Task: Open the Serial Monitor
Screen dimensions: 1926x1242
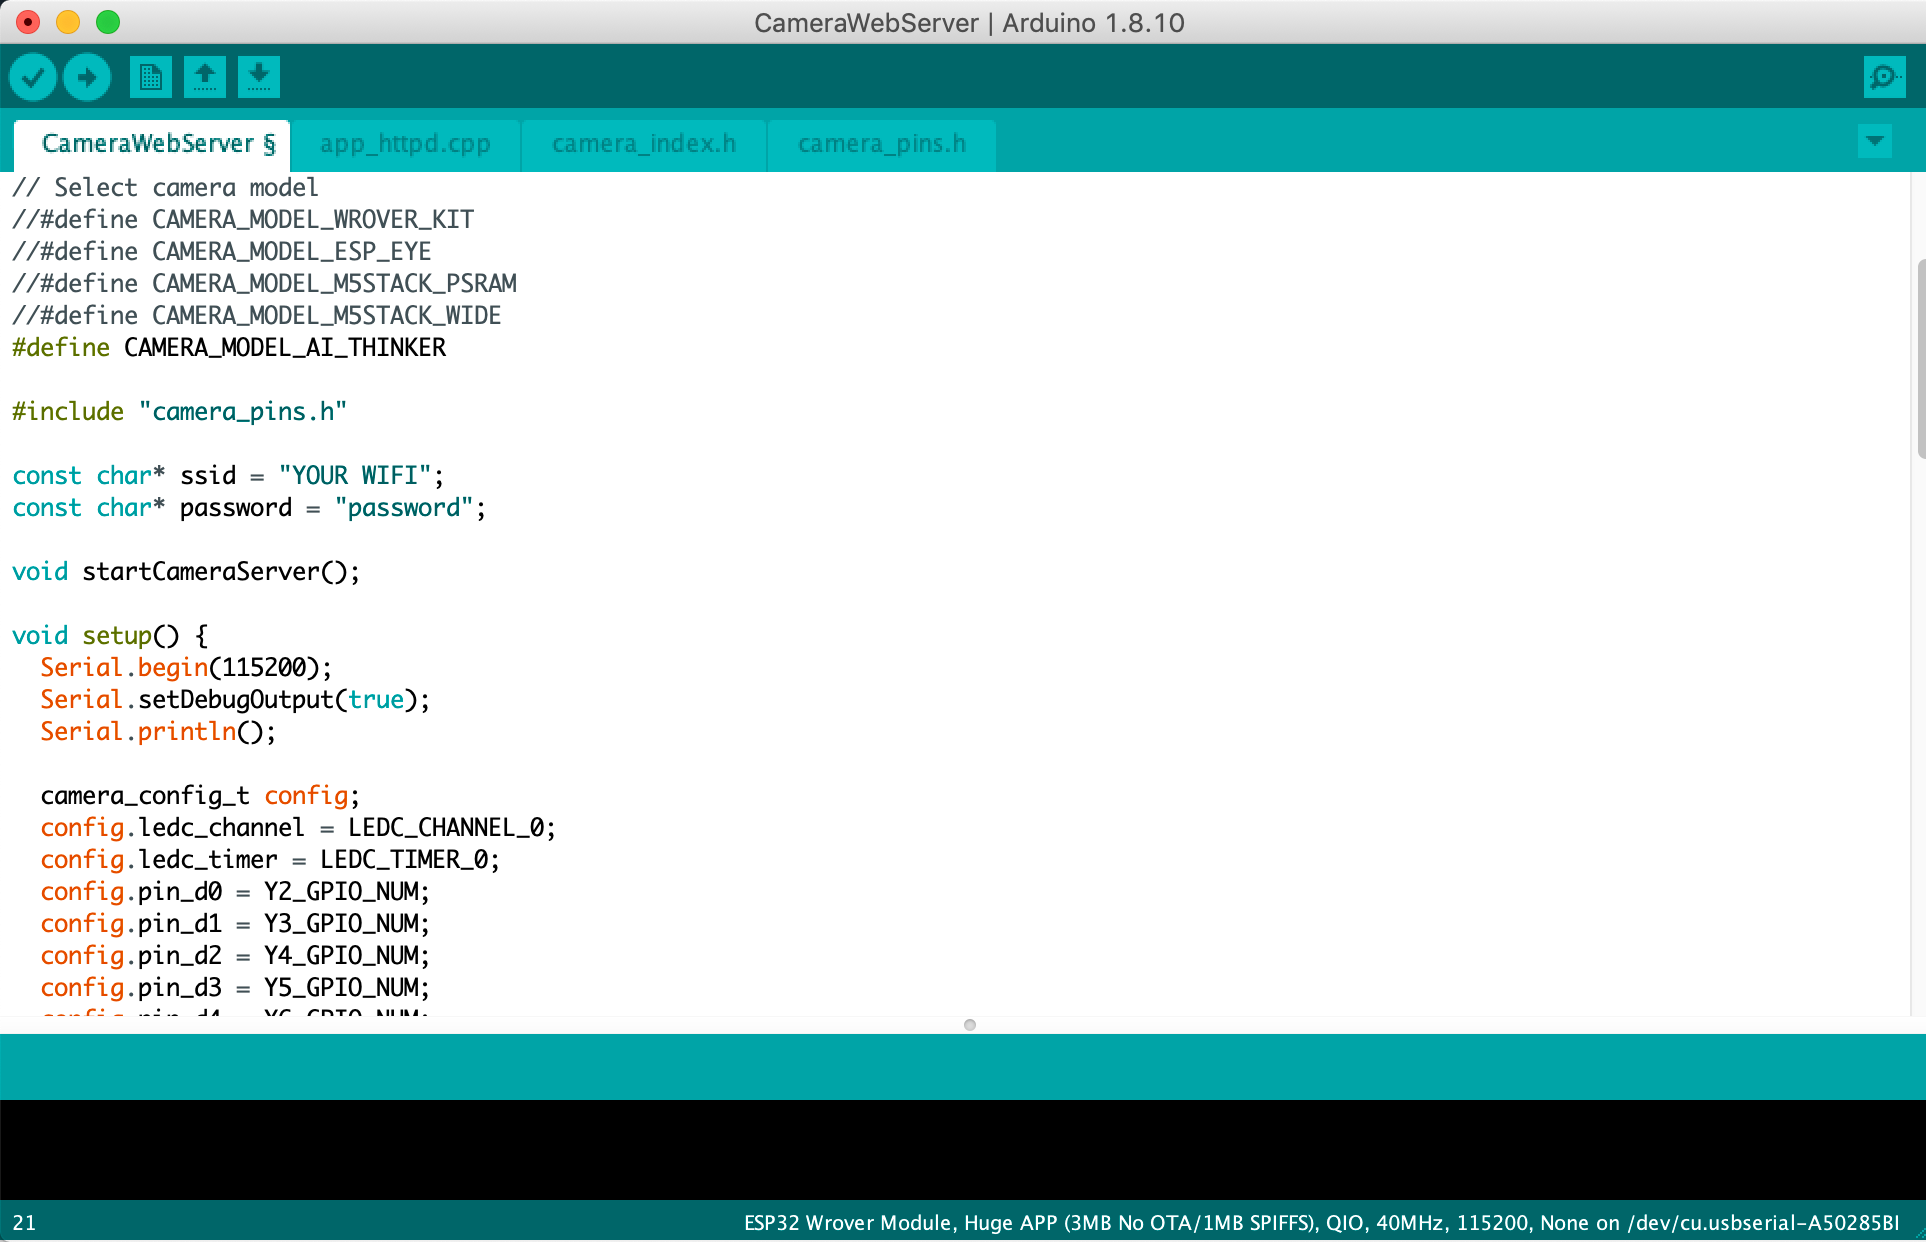Action: (1884, 77)
